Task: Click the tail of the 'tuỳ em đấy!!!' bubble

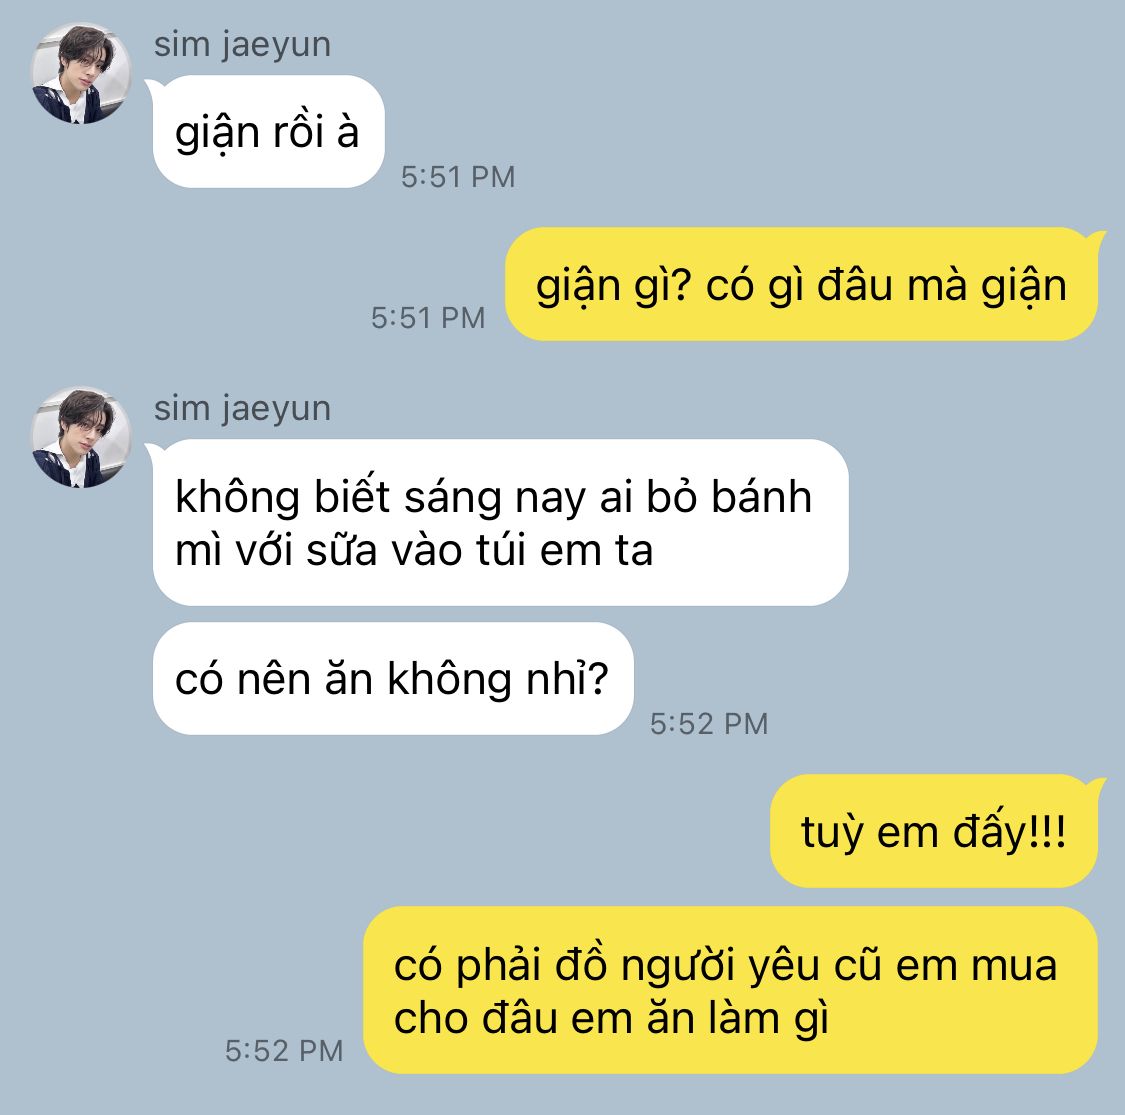Action: pyautogui.click(x=1096, y=784)
